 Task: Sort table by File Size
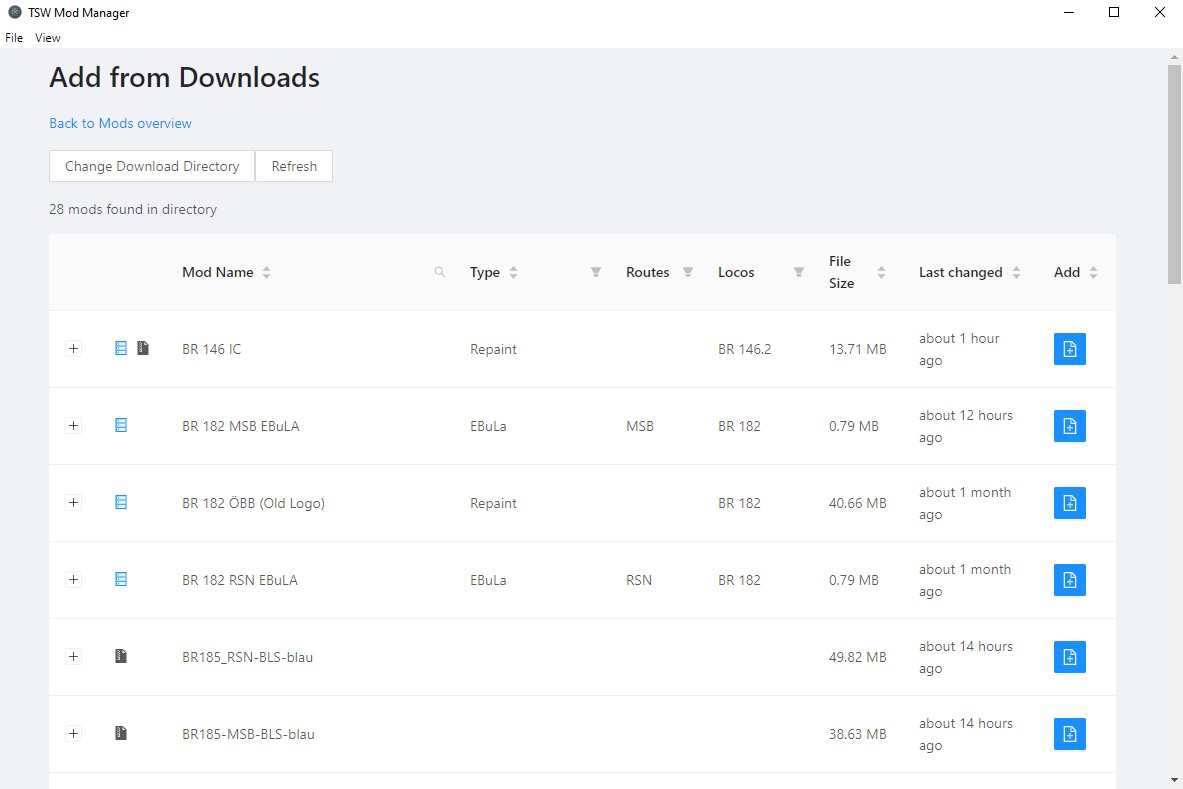coord(881,272)
